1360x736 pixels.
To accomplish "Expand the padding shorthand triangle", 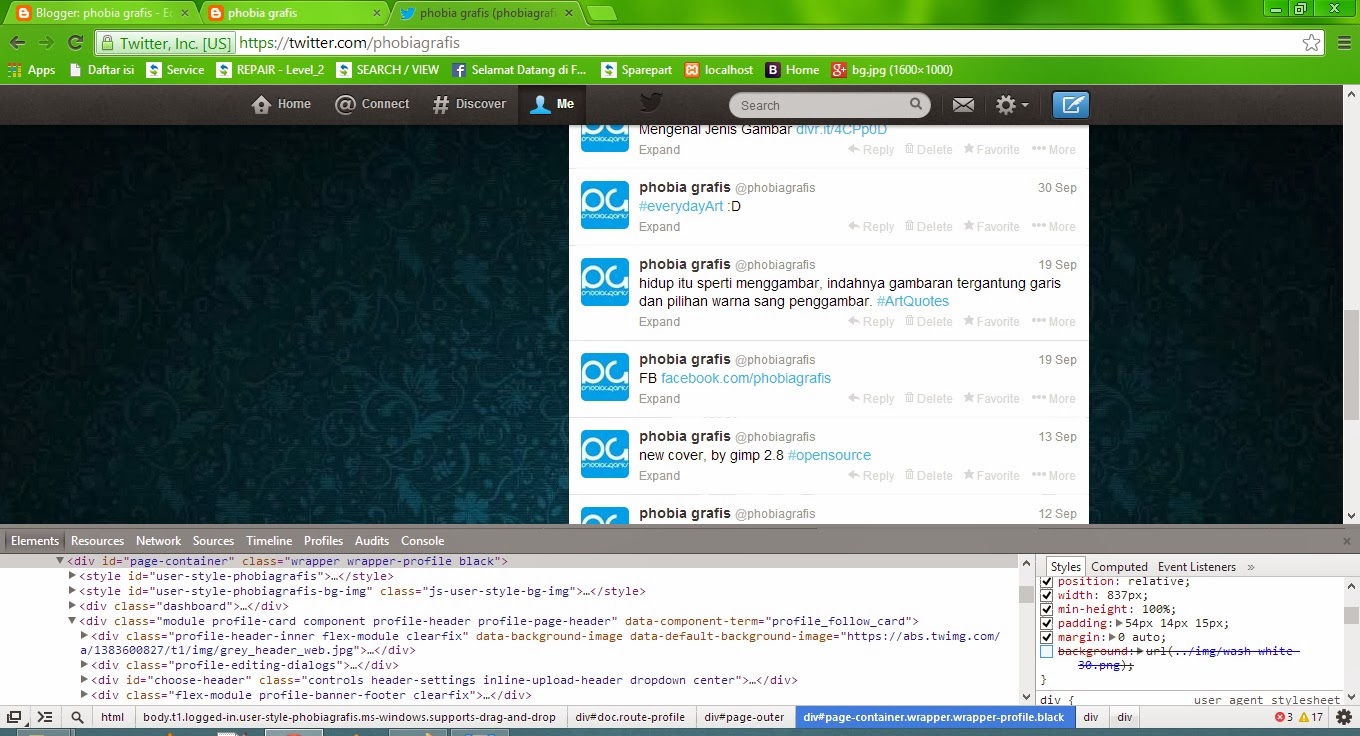I will coord(1119,623).
